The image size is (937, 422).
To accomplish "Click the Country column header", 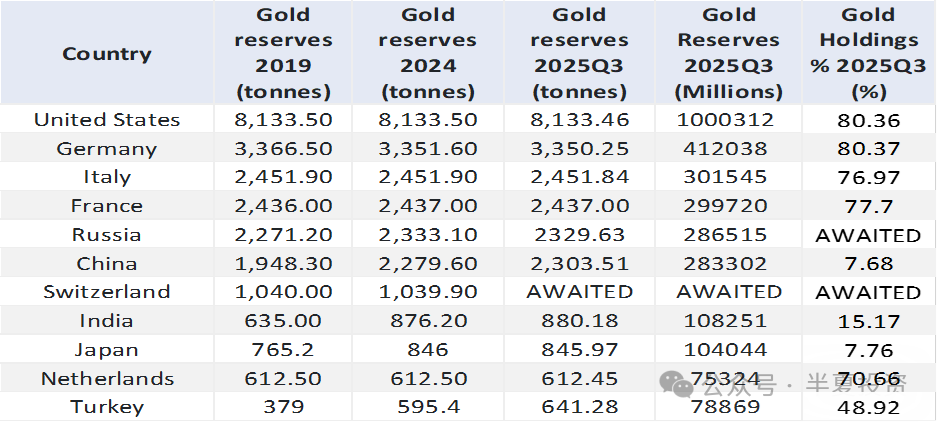I will [107, 54].
